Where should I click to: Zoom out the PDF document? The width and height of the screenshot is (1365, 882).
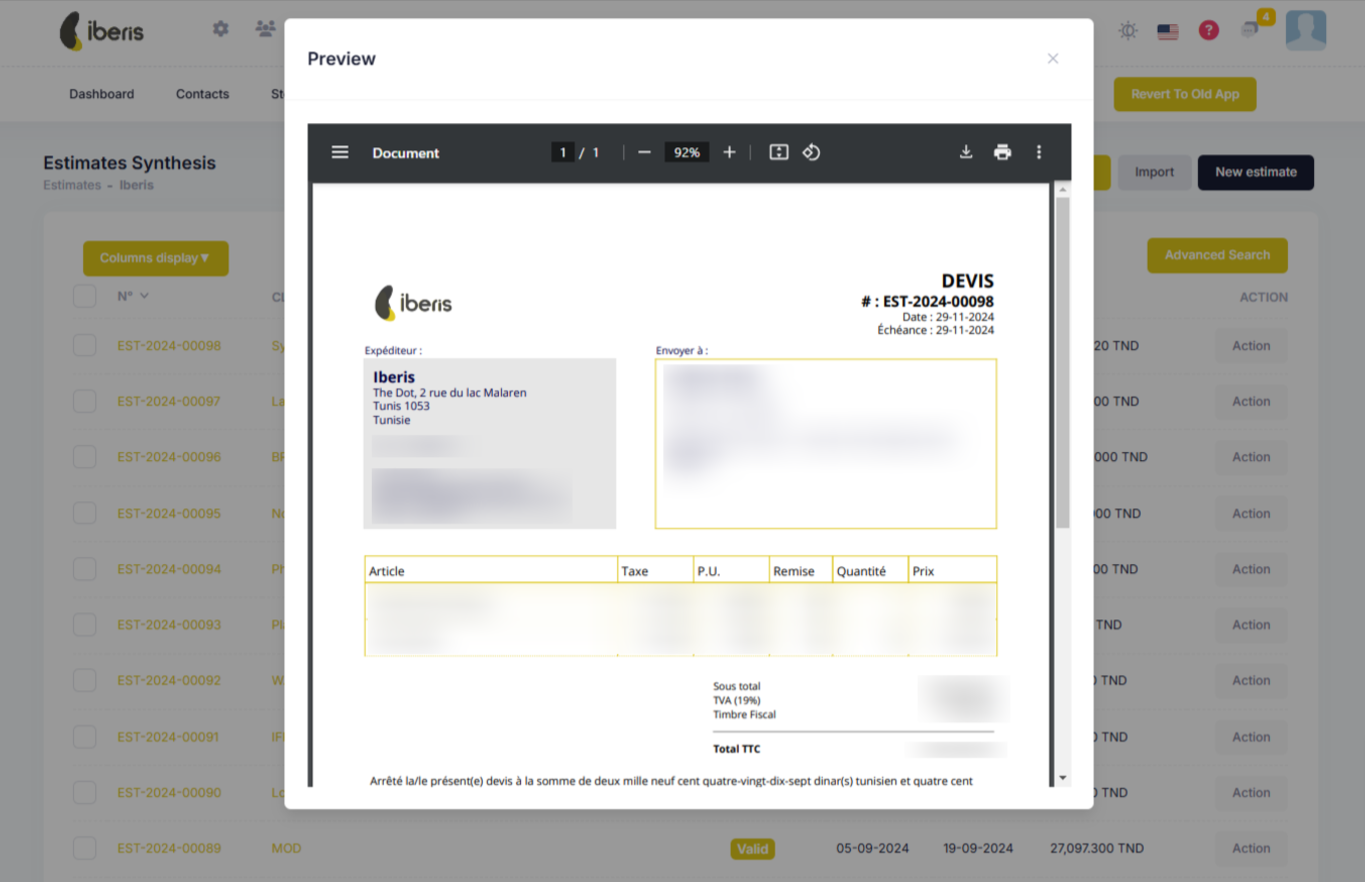644,153
